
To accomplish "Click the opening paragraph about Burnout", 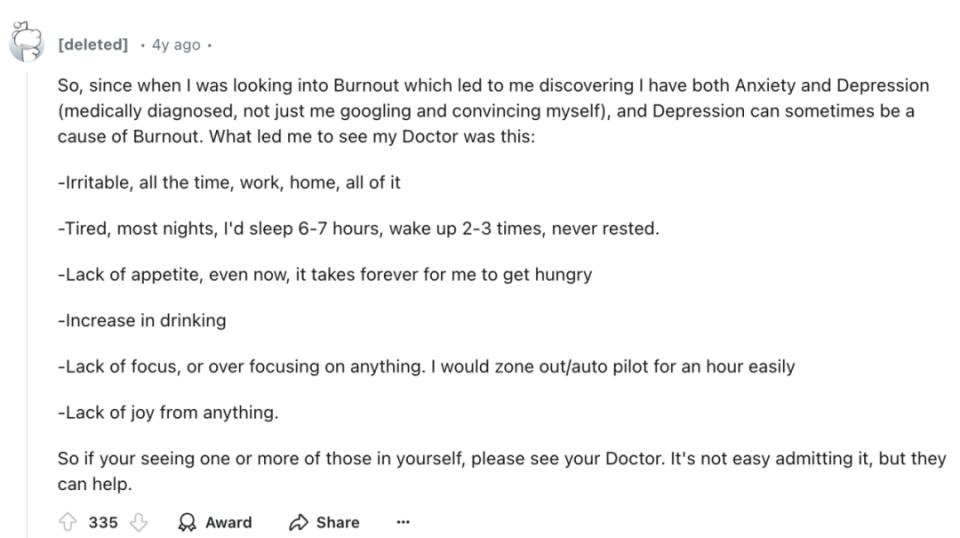I will pos(493,111).
